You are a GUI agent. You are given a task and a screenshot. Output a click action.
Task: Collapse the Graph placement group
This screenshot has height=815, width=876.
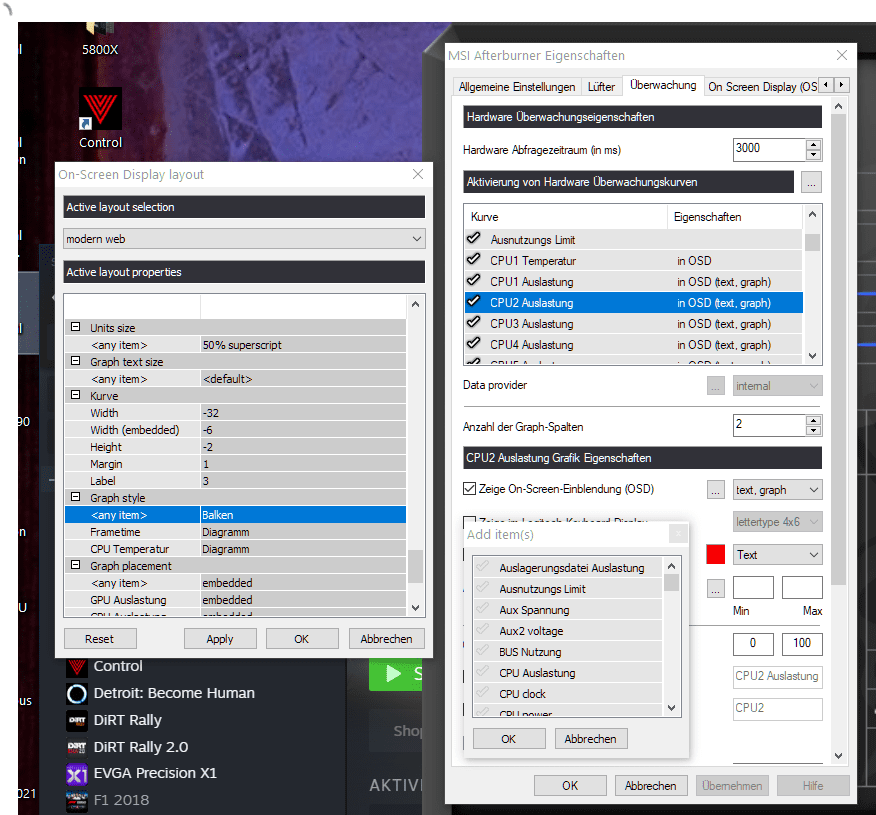click(75, 565)
